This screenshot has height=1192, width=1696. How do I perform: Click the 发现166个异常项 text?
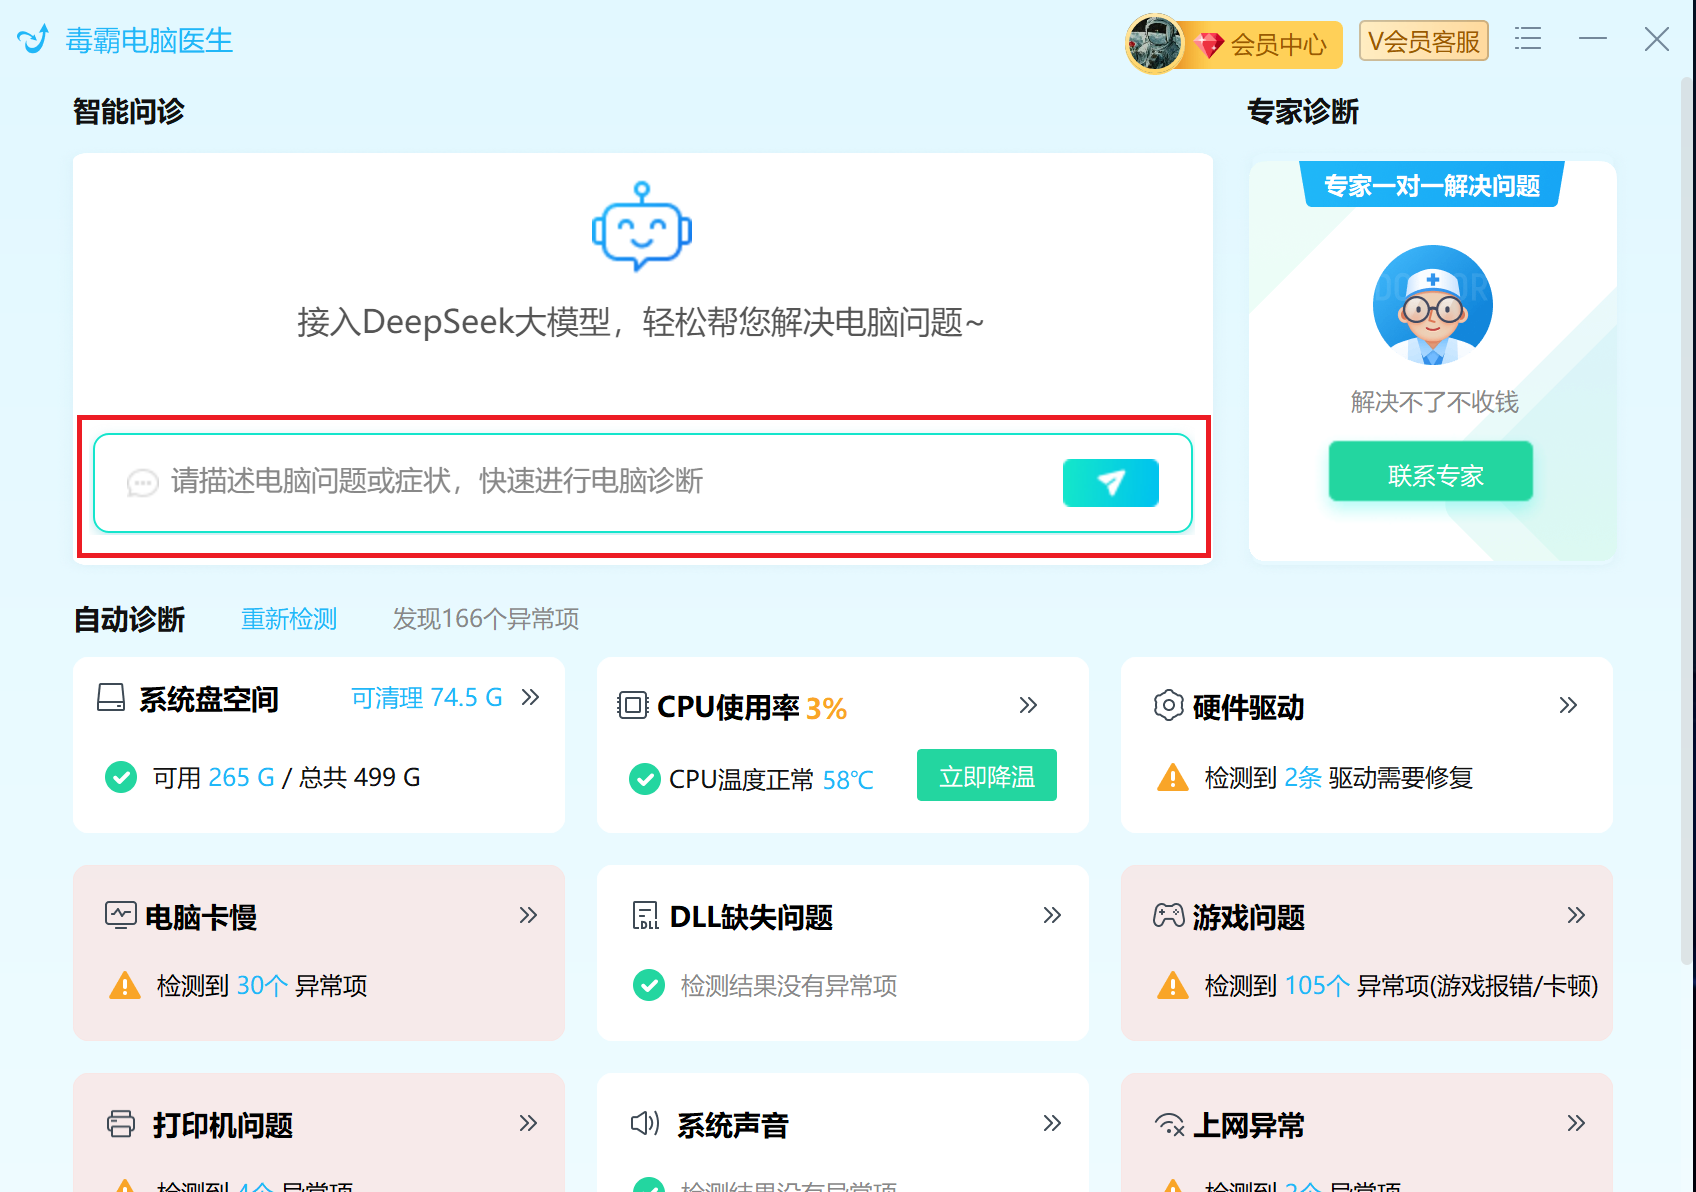[486, 619]
